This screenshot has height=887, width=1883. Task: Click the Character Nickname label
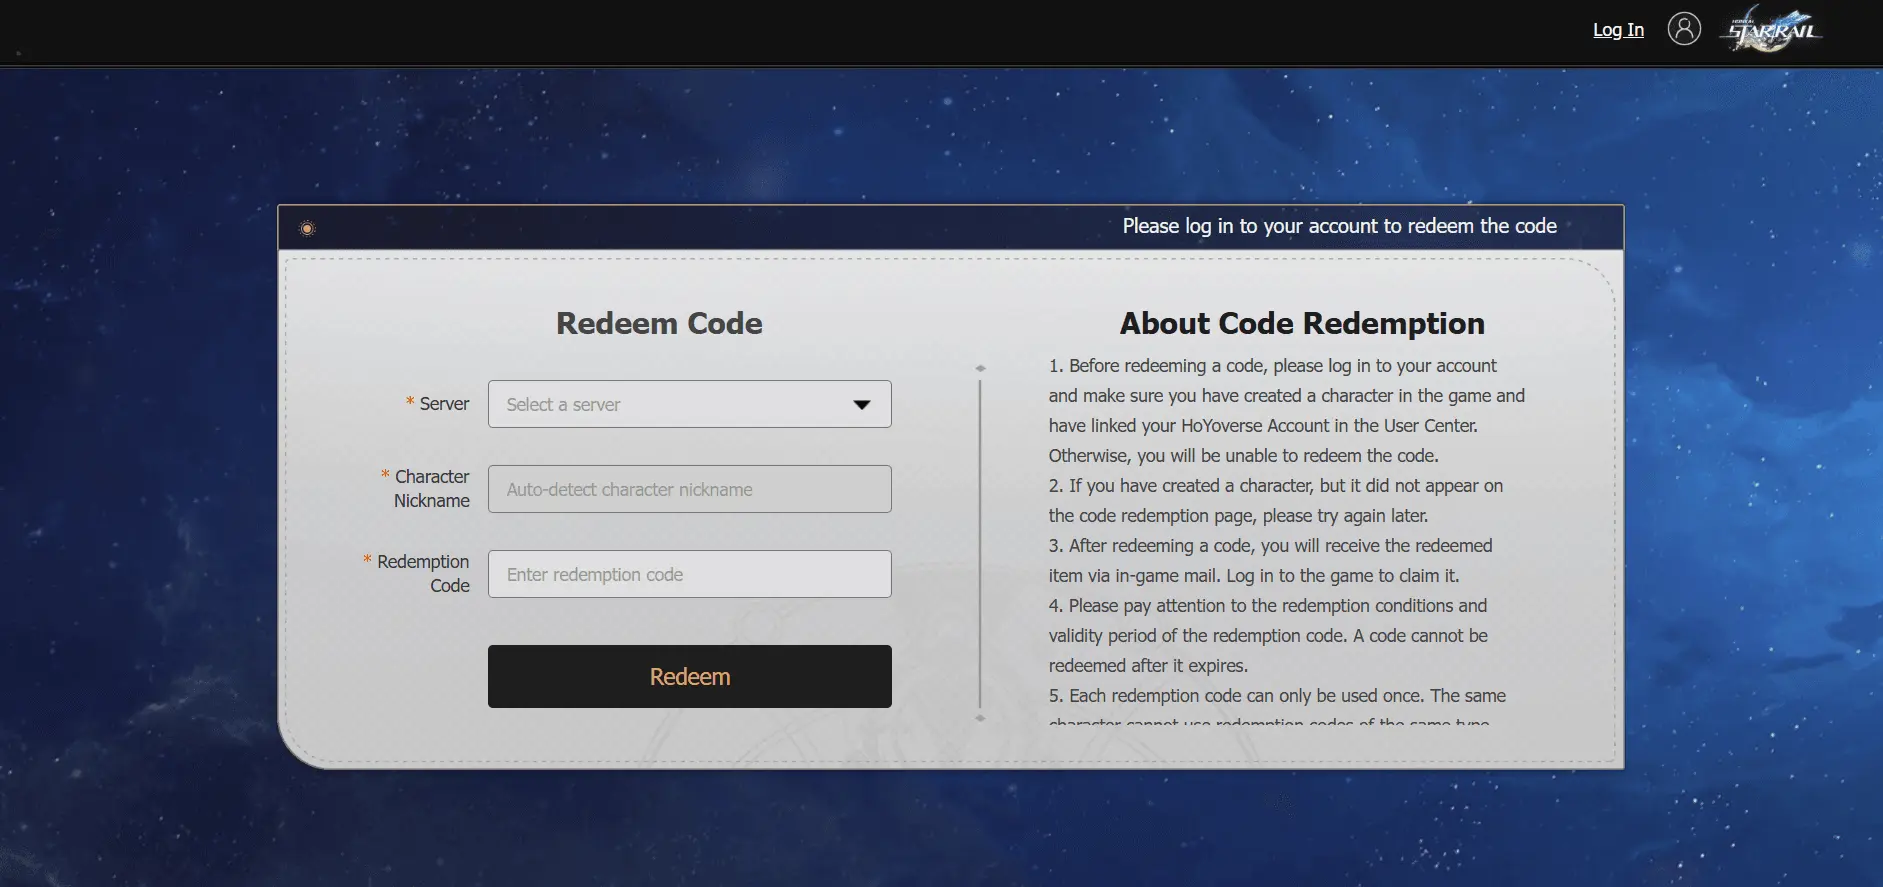pos(431,489)
